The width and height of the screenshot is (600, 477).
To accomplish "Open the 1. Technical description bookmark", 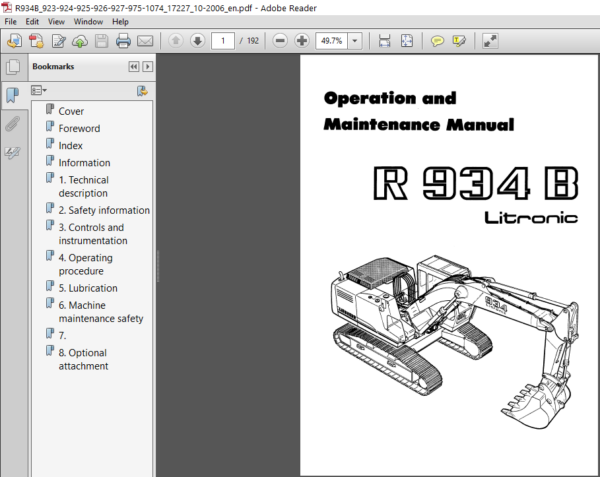I will (83, 187).
